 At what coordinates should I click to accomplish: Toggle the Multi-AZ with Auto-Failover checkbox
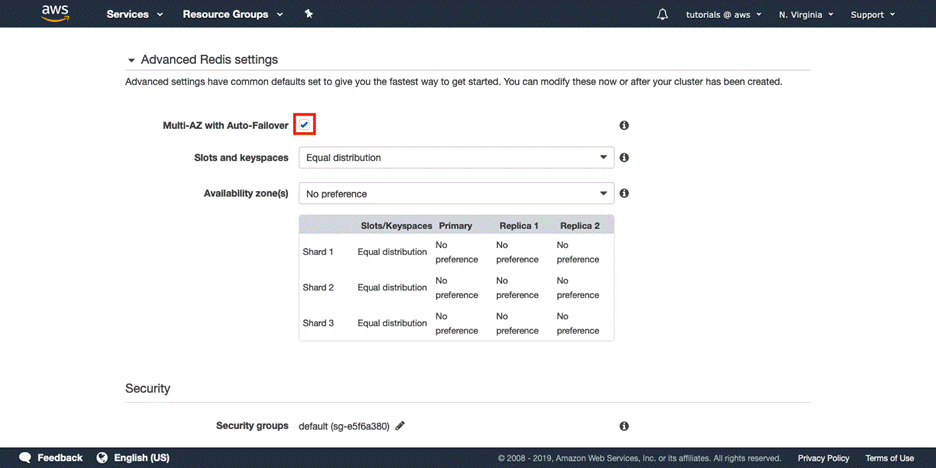(x=305, y=125)
